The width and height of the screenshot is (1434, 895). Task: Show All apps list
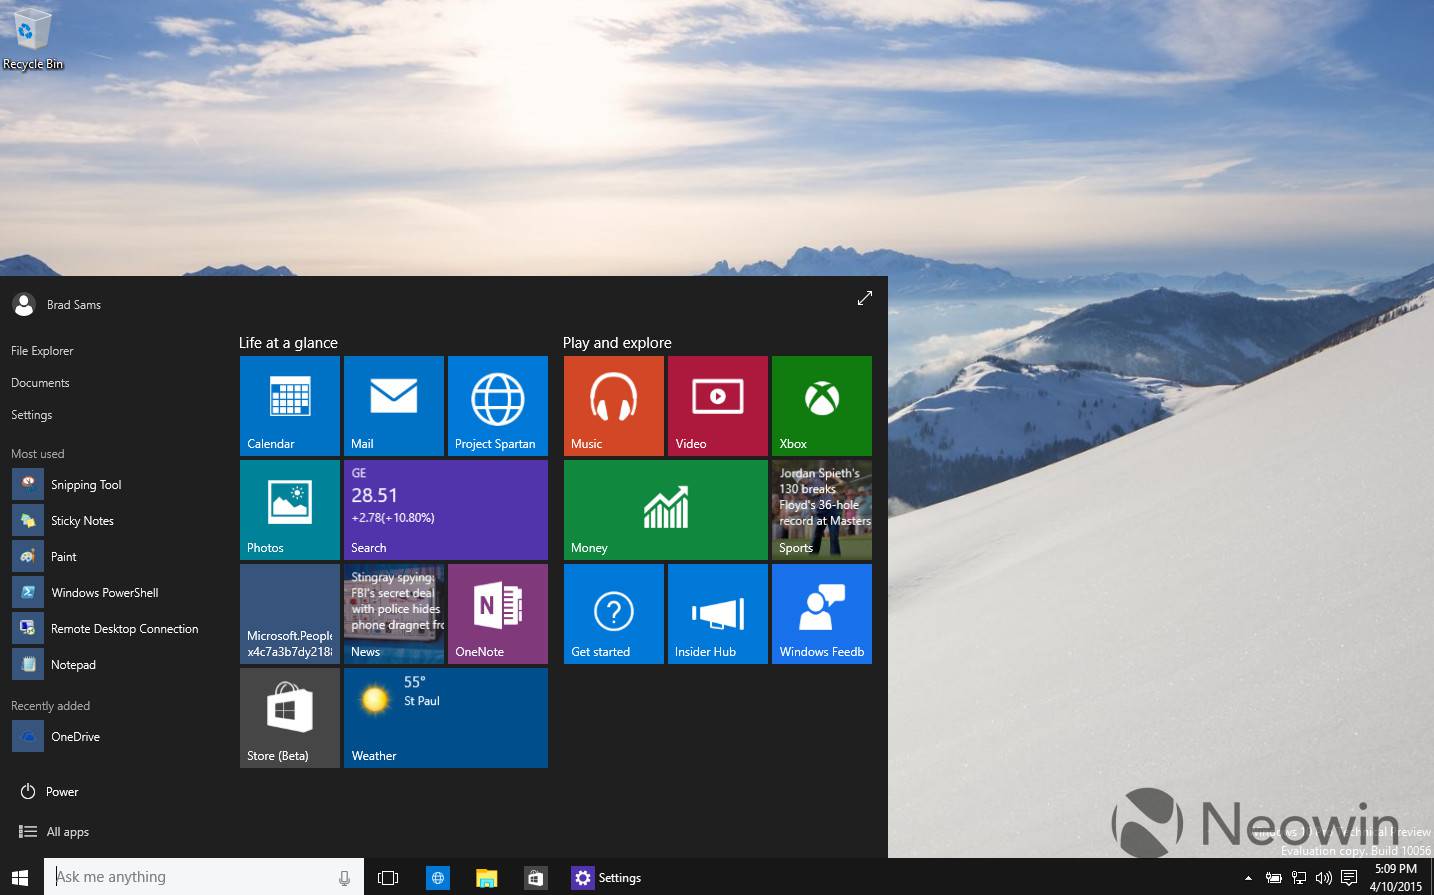pos(54,831)
